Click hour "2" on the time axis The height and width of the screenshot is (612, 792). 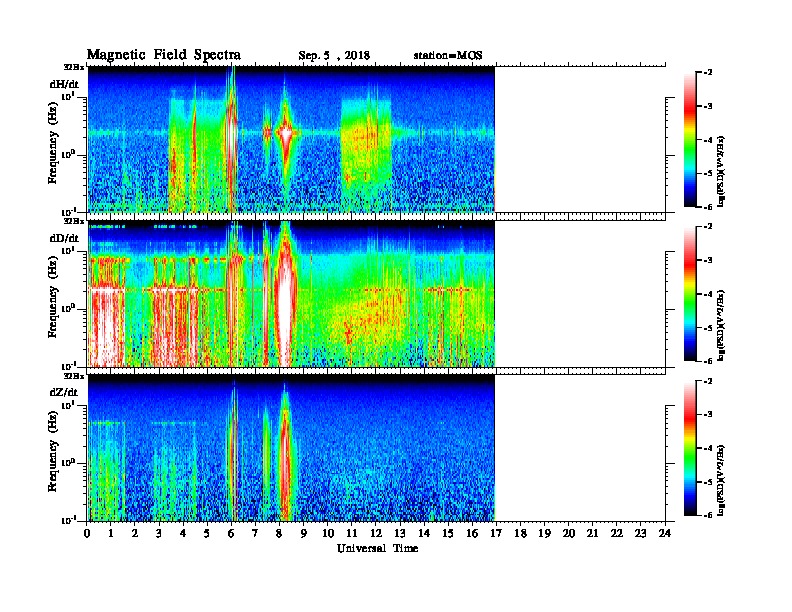tap(135, 534)
